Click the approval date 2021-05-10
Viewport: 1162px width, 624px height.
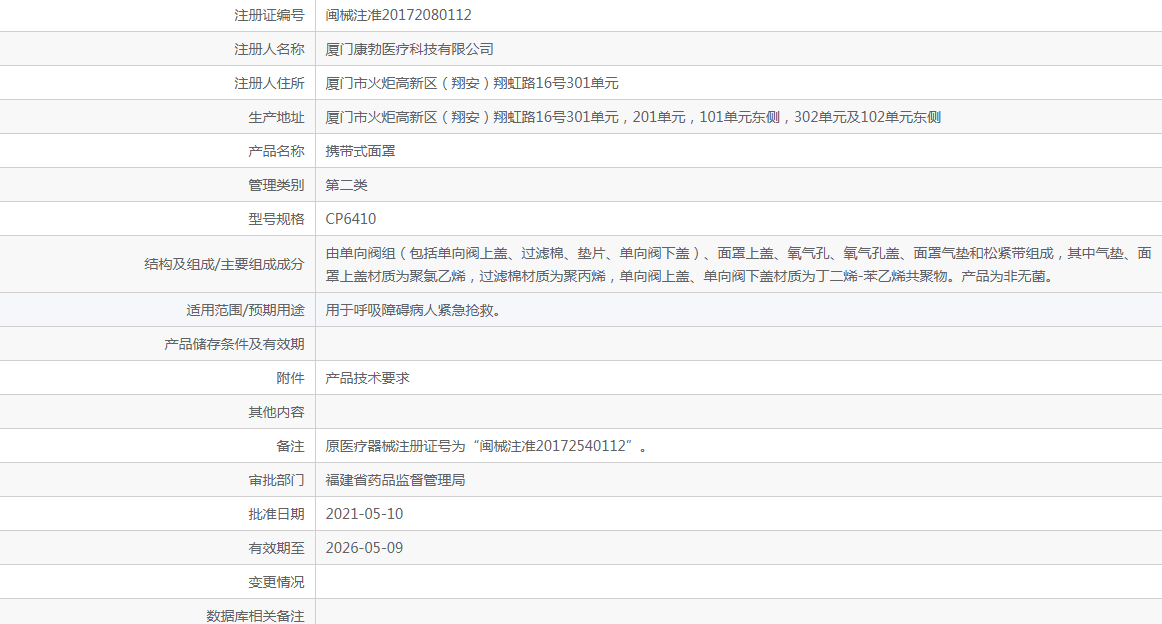pyautogui.click(x=364, y=514)
